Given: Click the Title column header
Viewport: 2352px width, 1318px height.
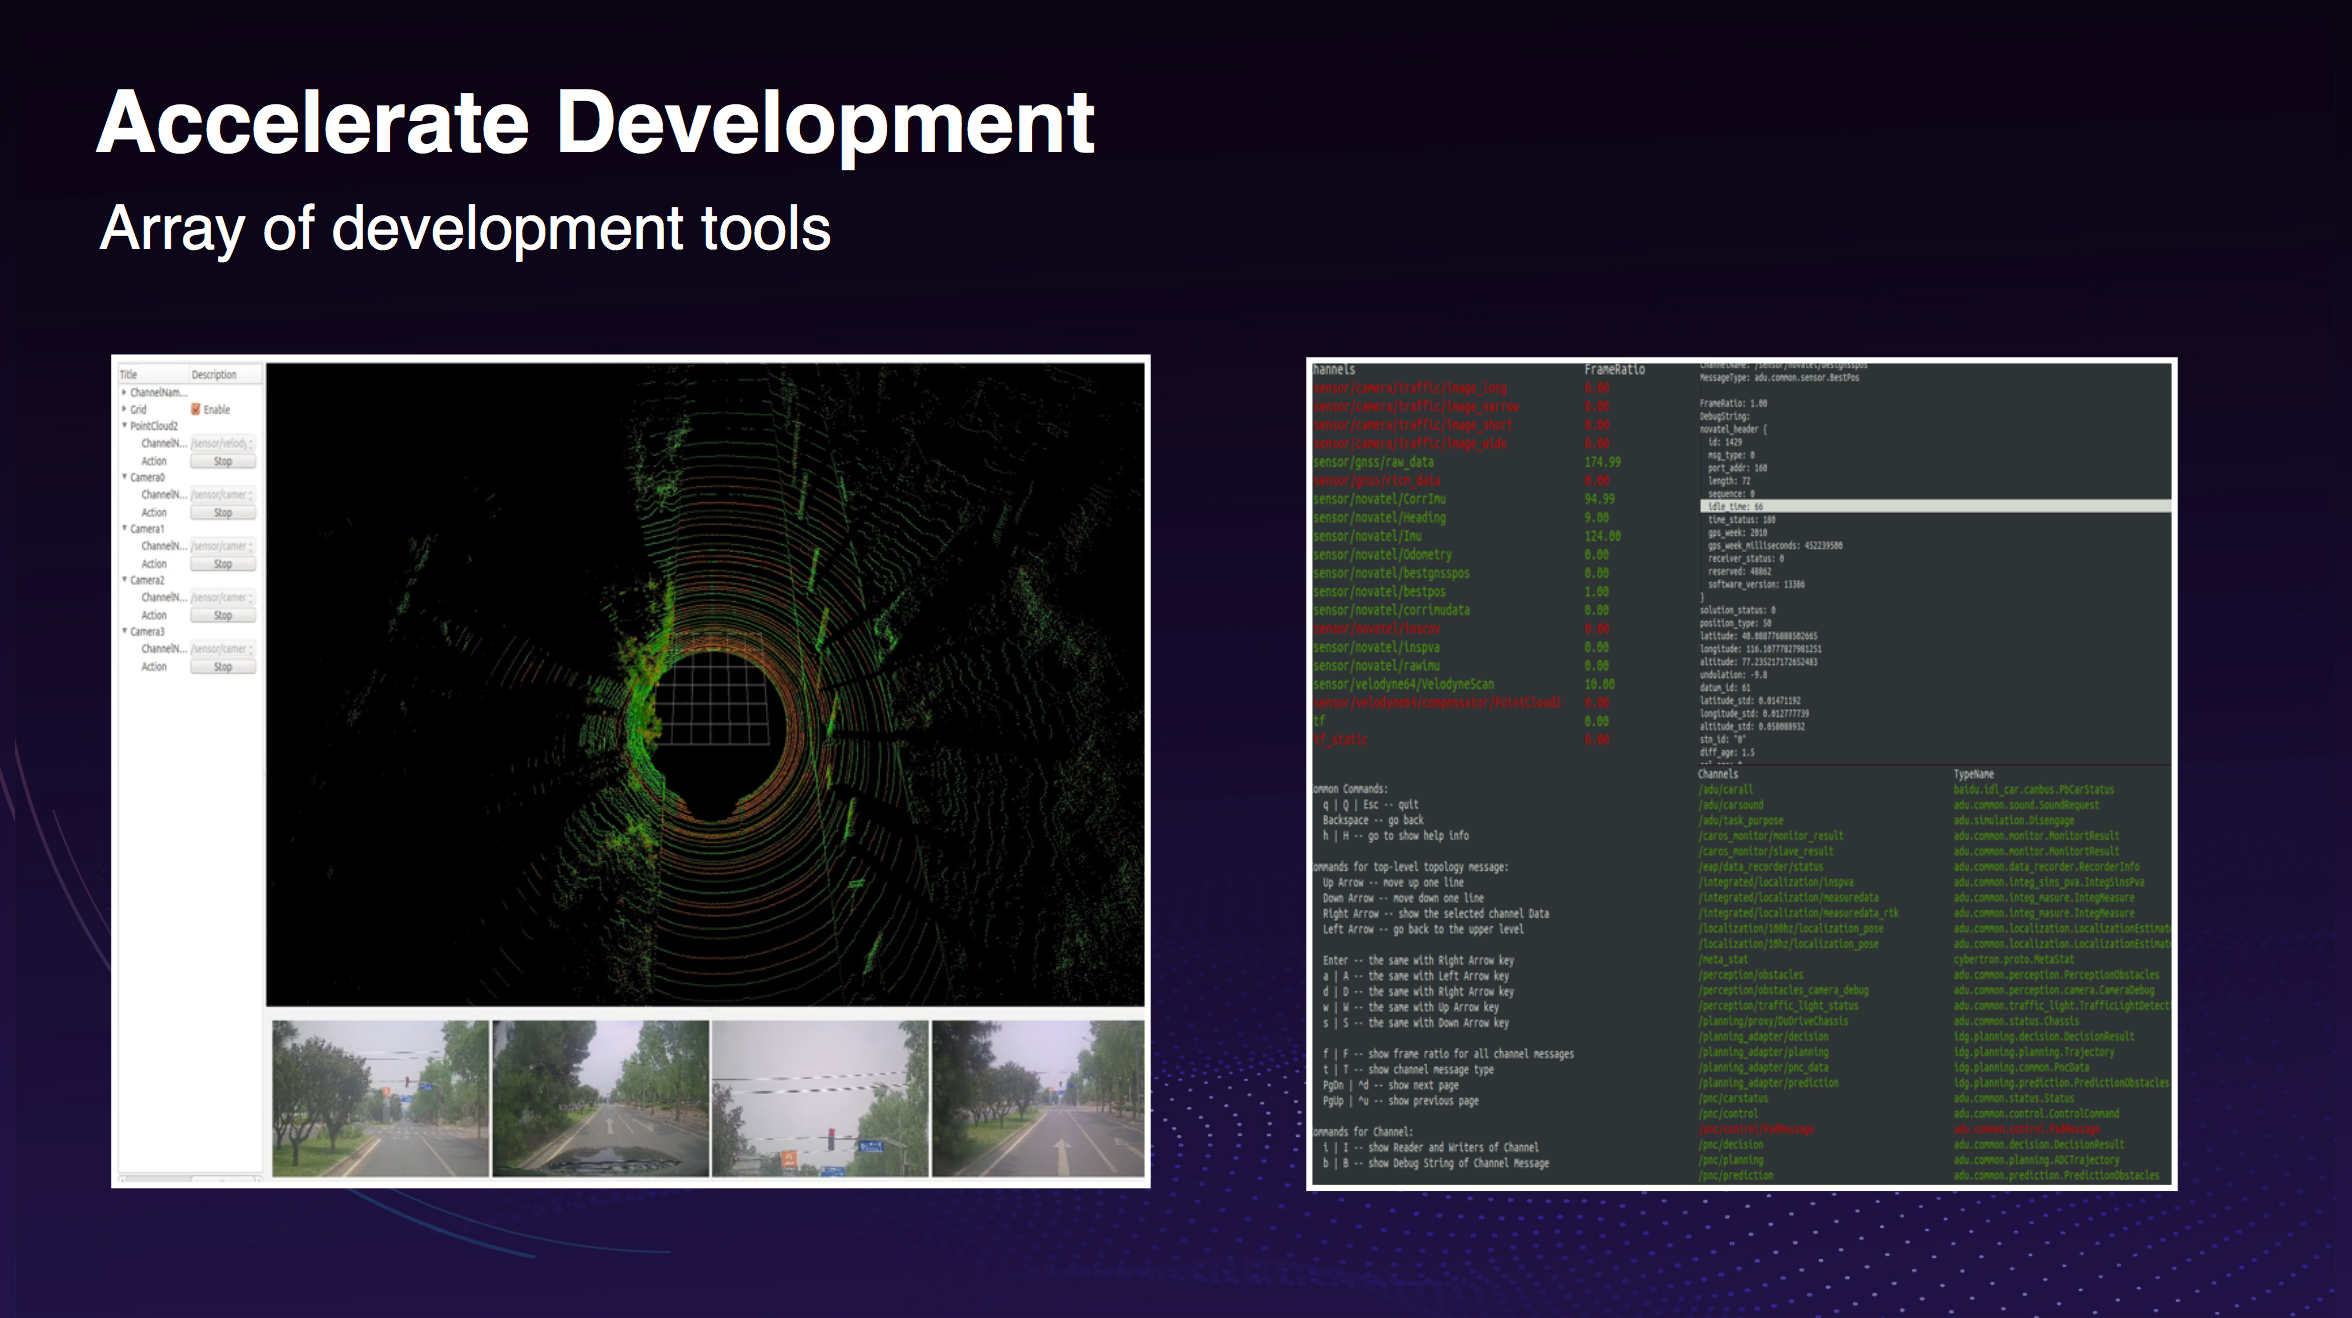Looking at the screenshot, I should tap(129, 374).
